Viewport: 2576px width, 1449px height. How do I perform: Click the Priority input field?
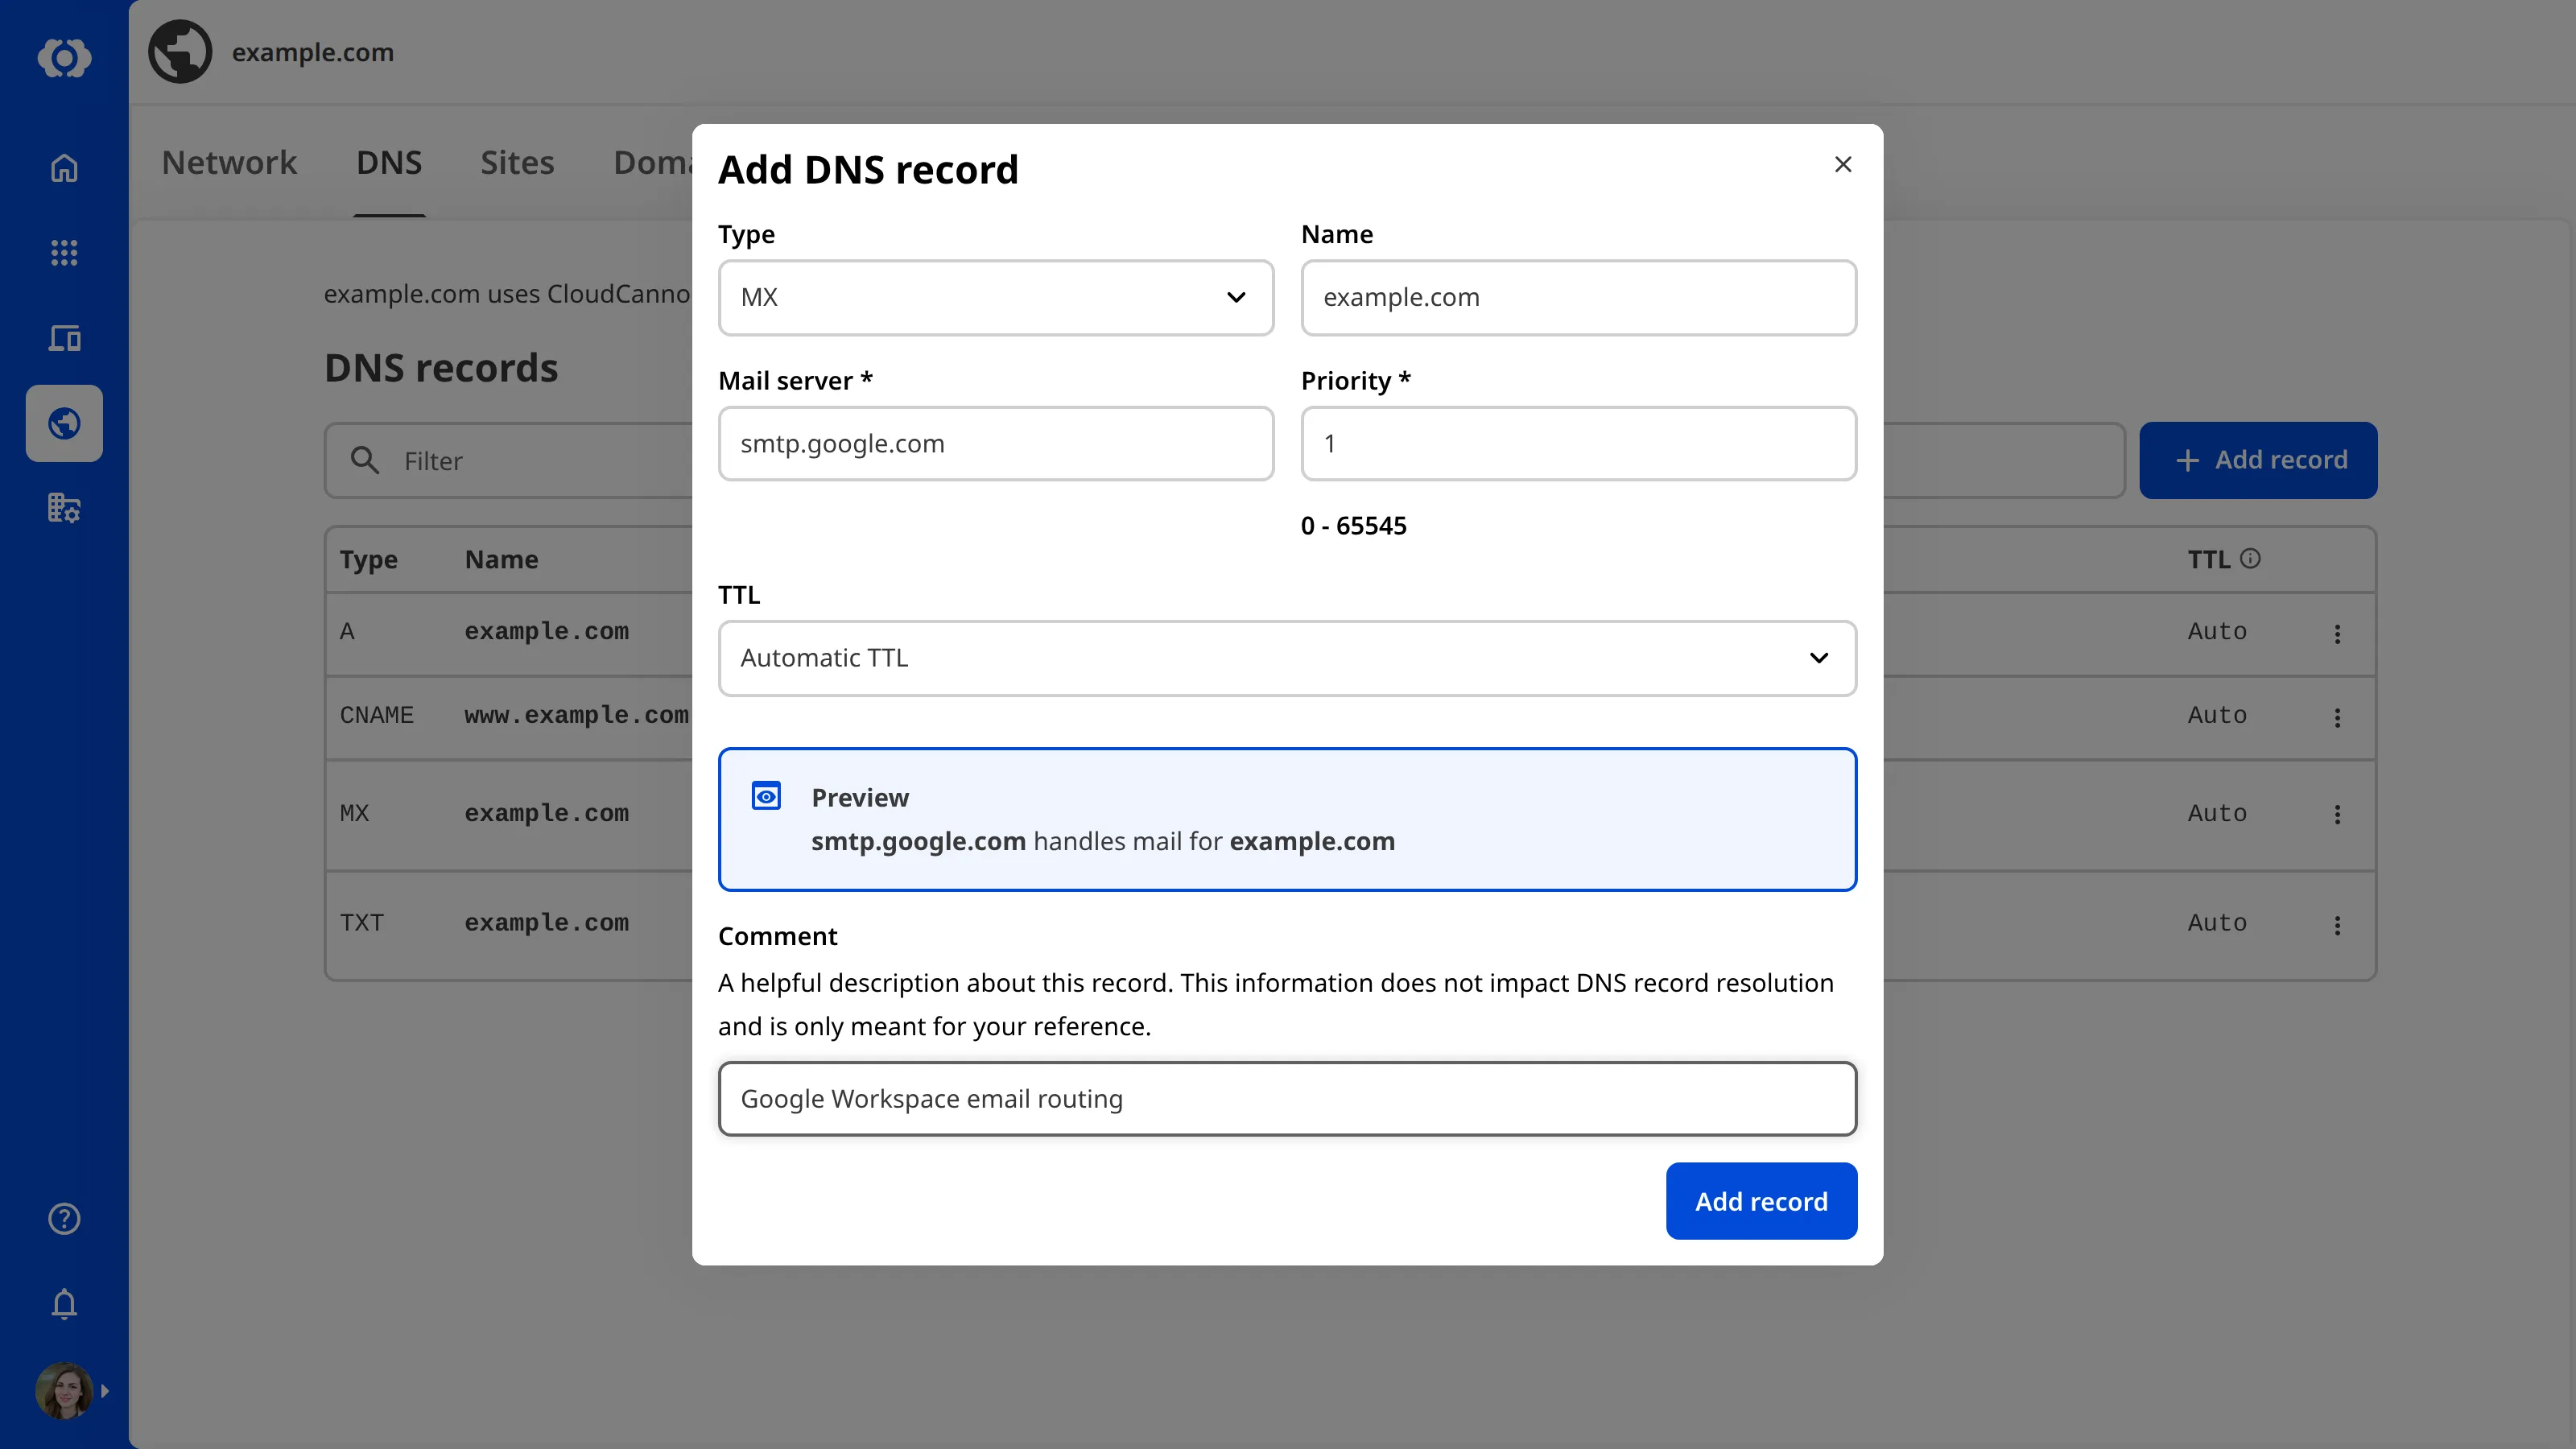tap(1578, 443)
